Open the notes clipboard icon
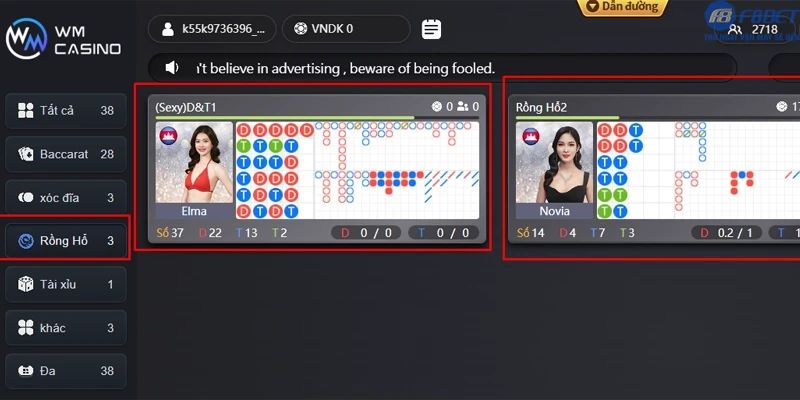The image size is (800, 400). [431, 29]
